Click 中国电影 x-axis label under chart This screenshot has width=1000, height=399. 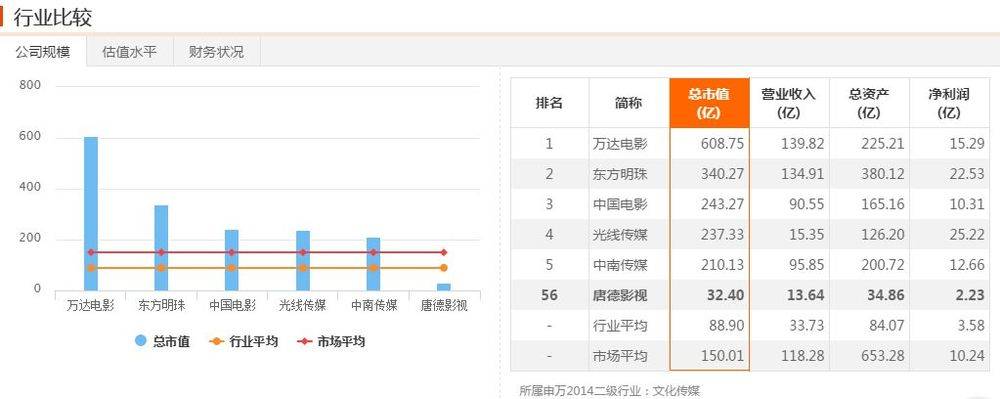232,305
